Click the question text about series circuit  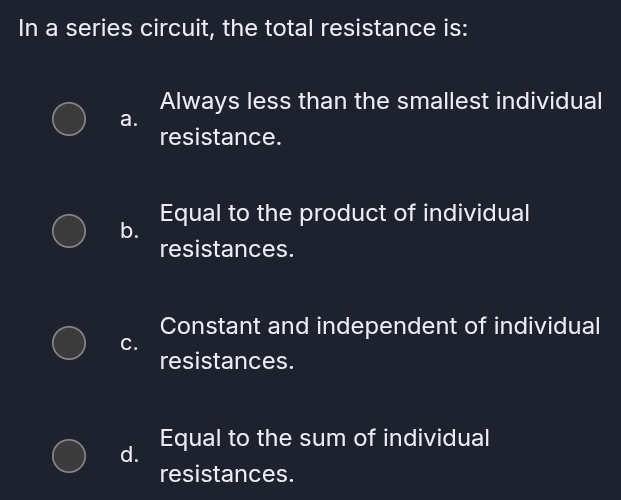click(243, 28)
